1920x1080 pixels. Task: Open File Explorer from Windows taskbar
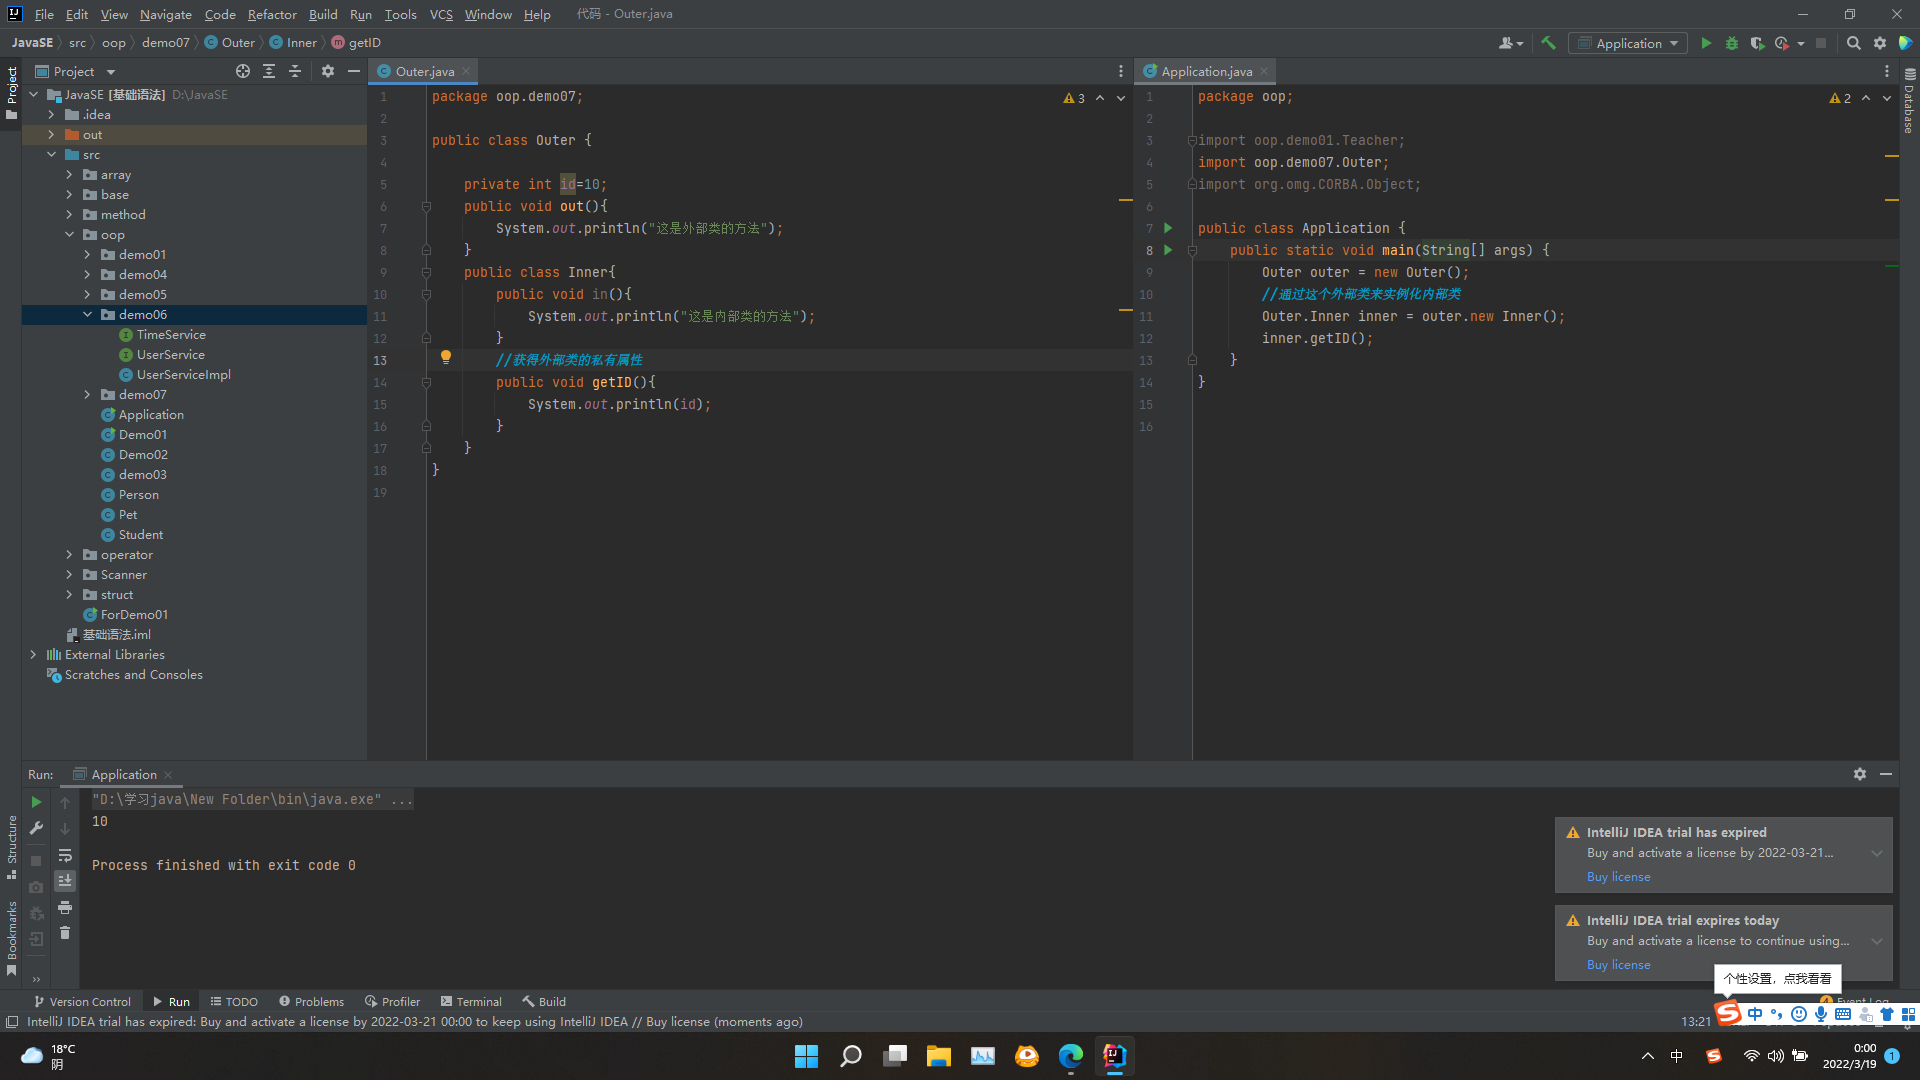click(x=938, y=1056)
